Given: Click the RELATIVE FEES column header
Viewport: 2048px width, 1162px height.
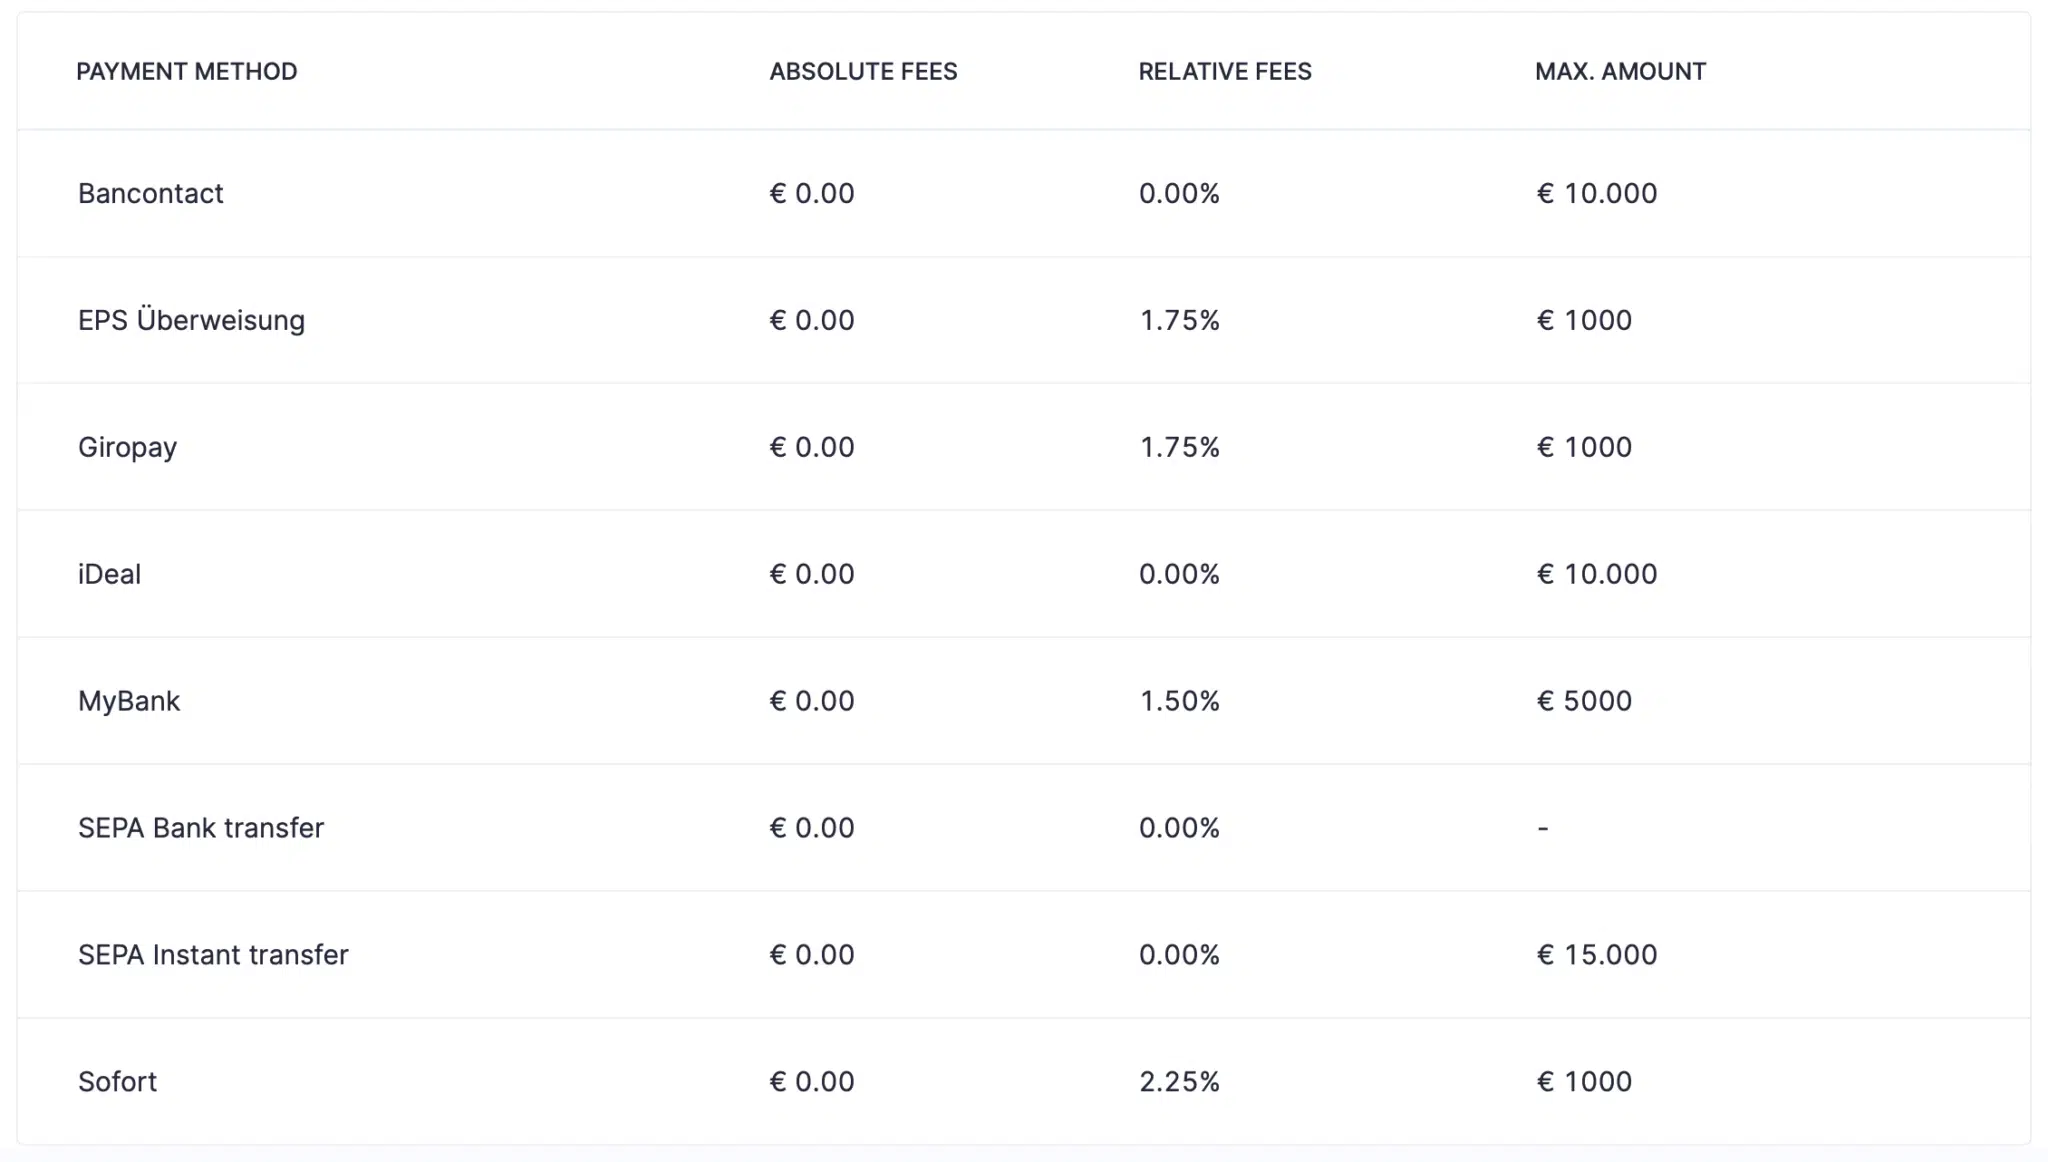Looking at the screenshot, I should 1225,72.
